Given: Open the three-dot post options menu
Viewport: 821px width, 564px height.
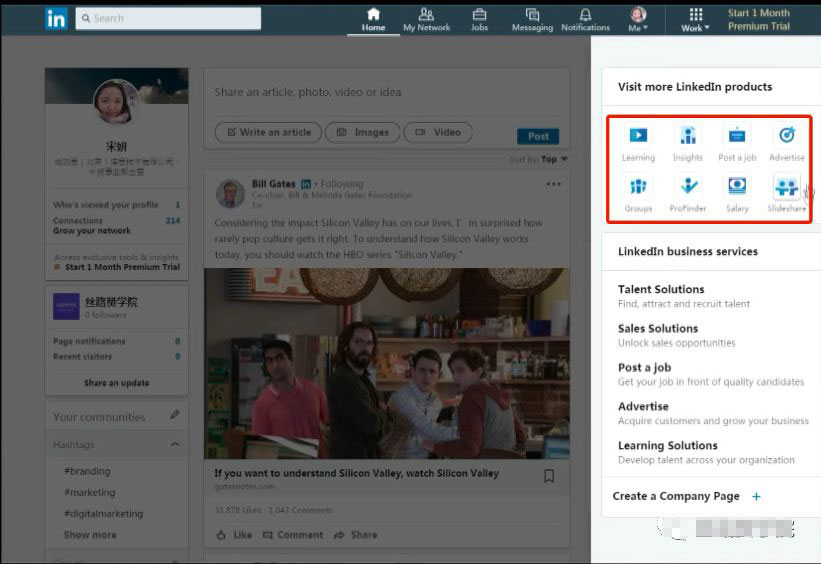Looking at the screenshot, I should coord(553,184).
